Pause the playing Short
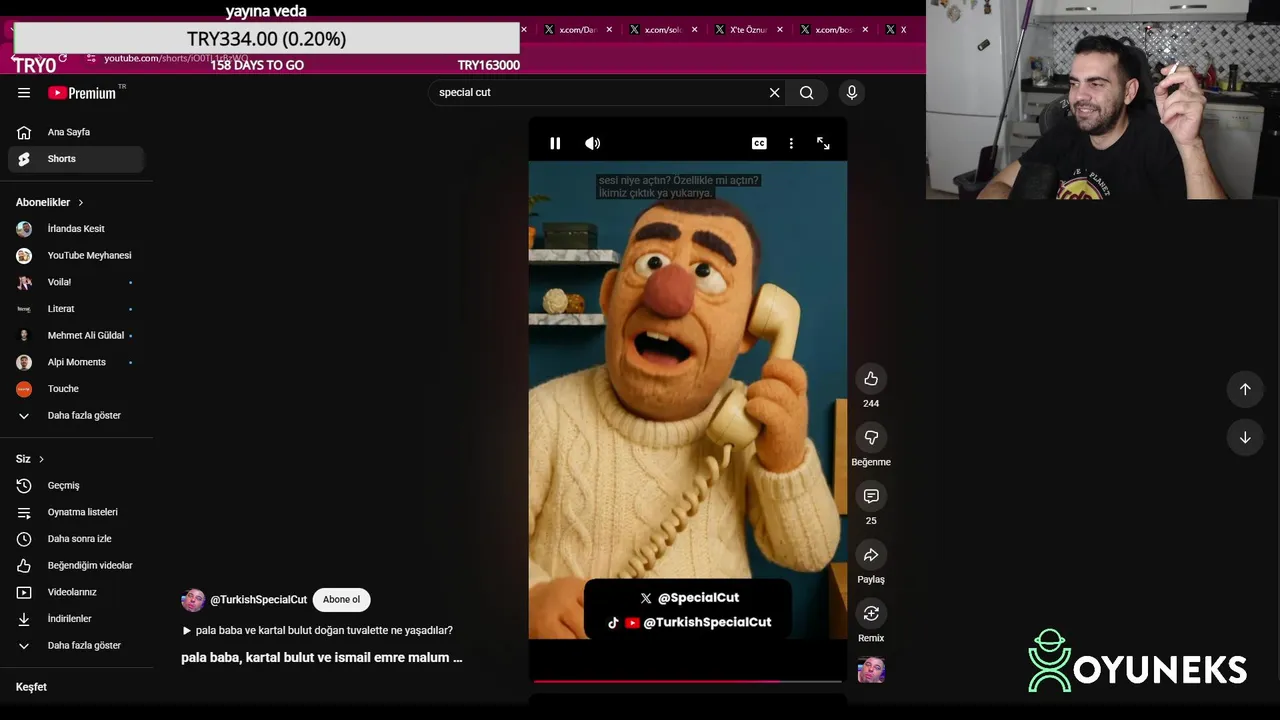The width and height of the screenshot is (1280, 720). [555, 143]
